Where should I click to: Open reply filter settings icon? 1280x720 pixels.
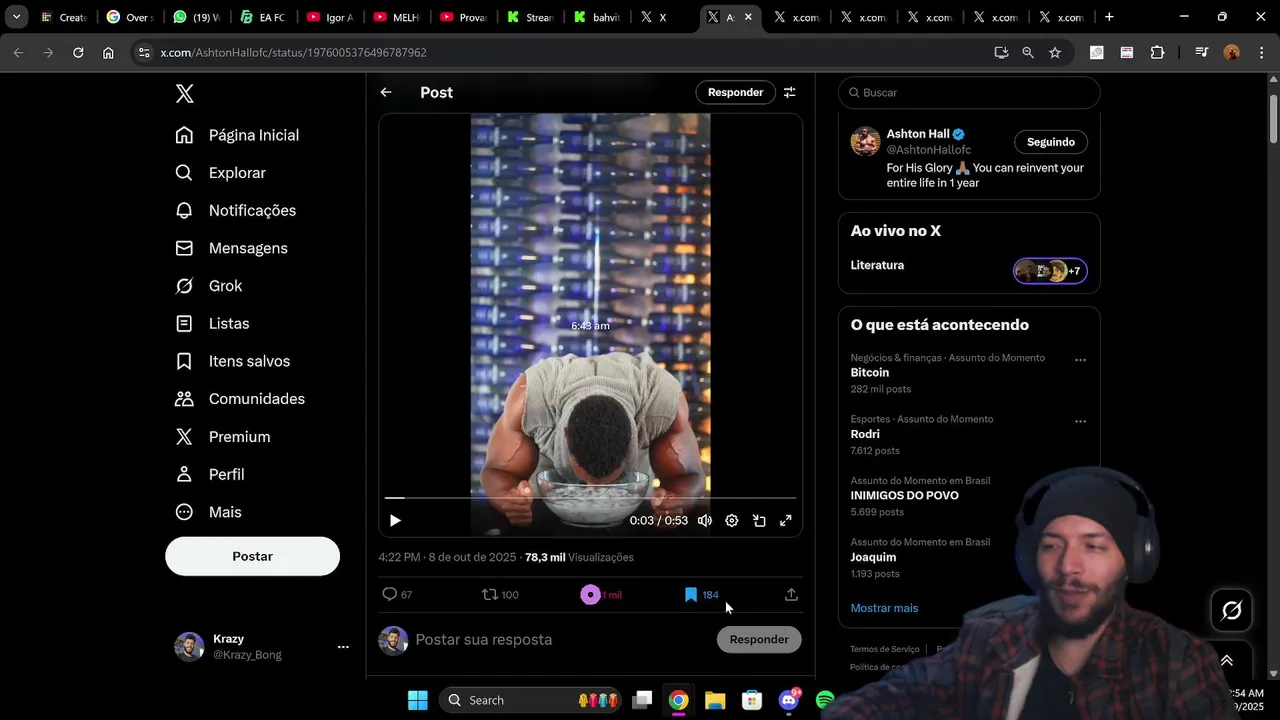pyautogui.click(x=789, y=92)
